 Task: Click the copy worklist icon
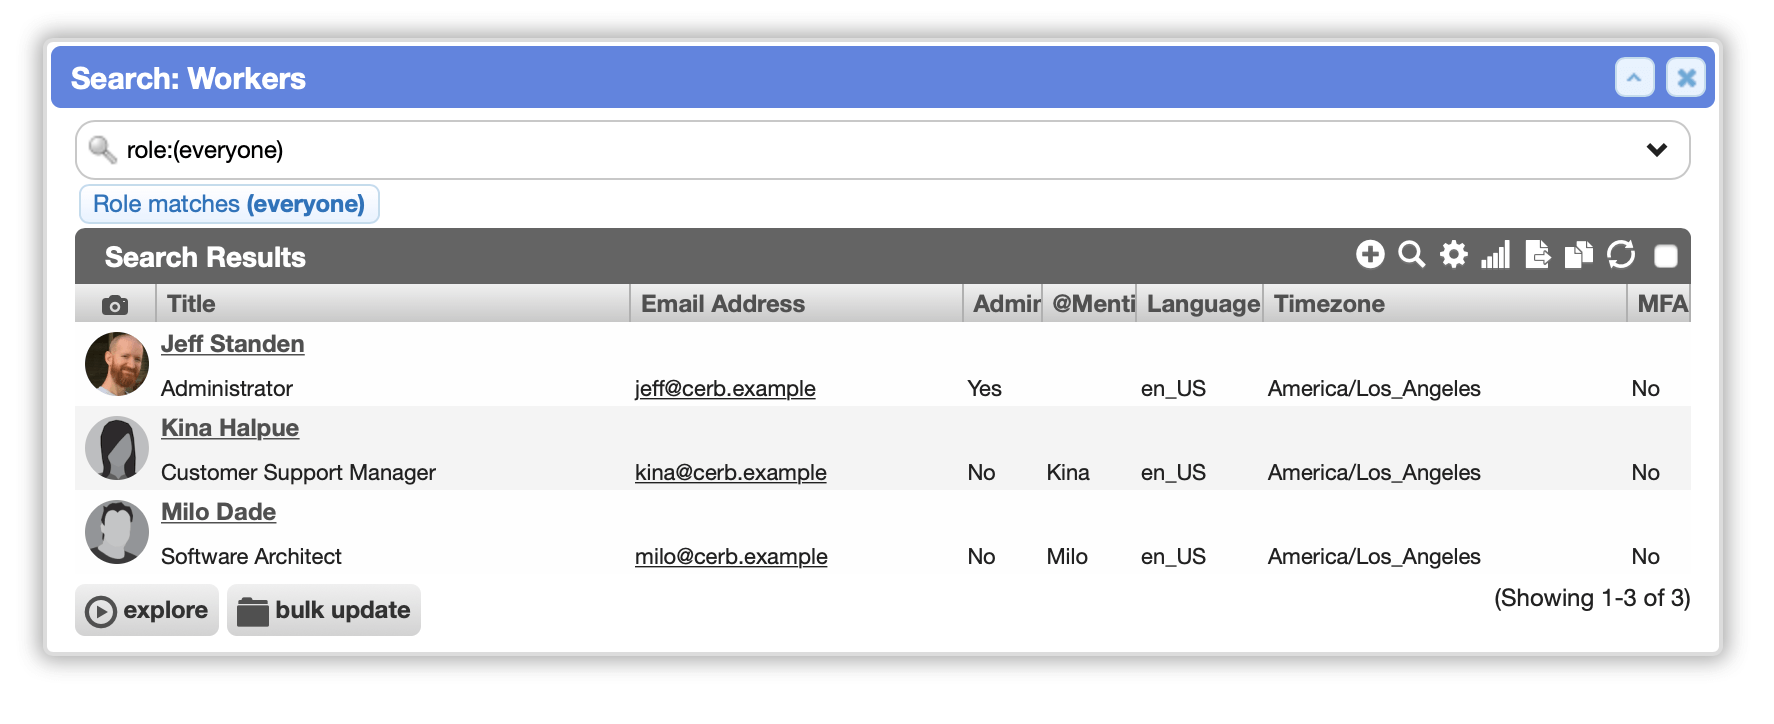pyautogui.click(x=1579, y=255)
